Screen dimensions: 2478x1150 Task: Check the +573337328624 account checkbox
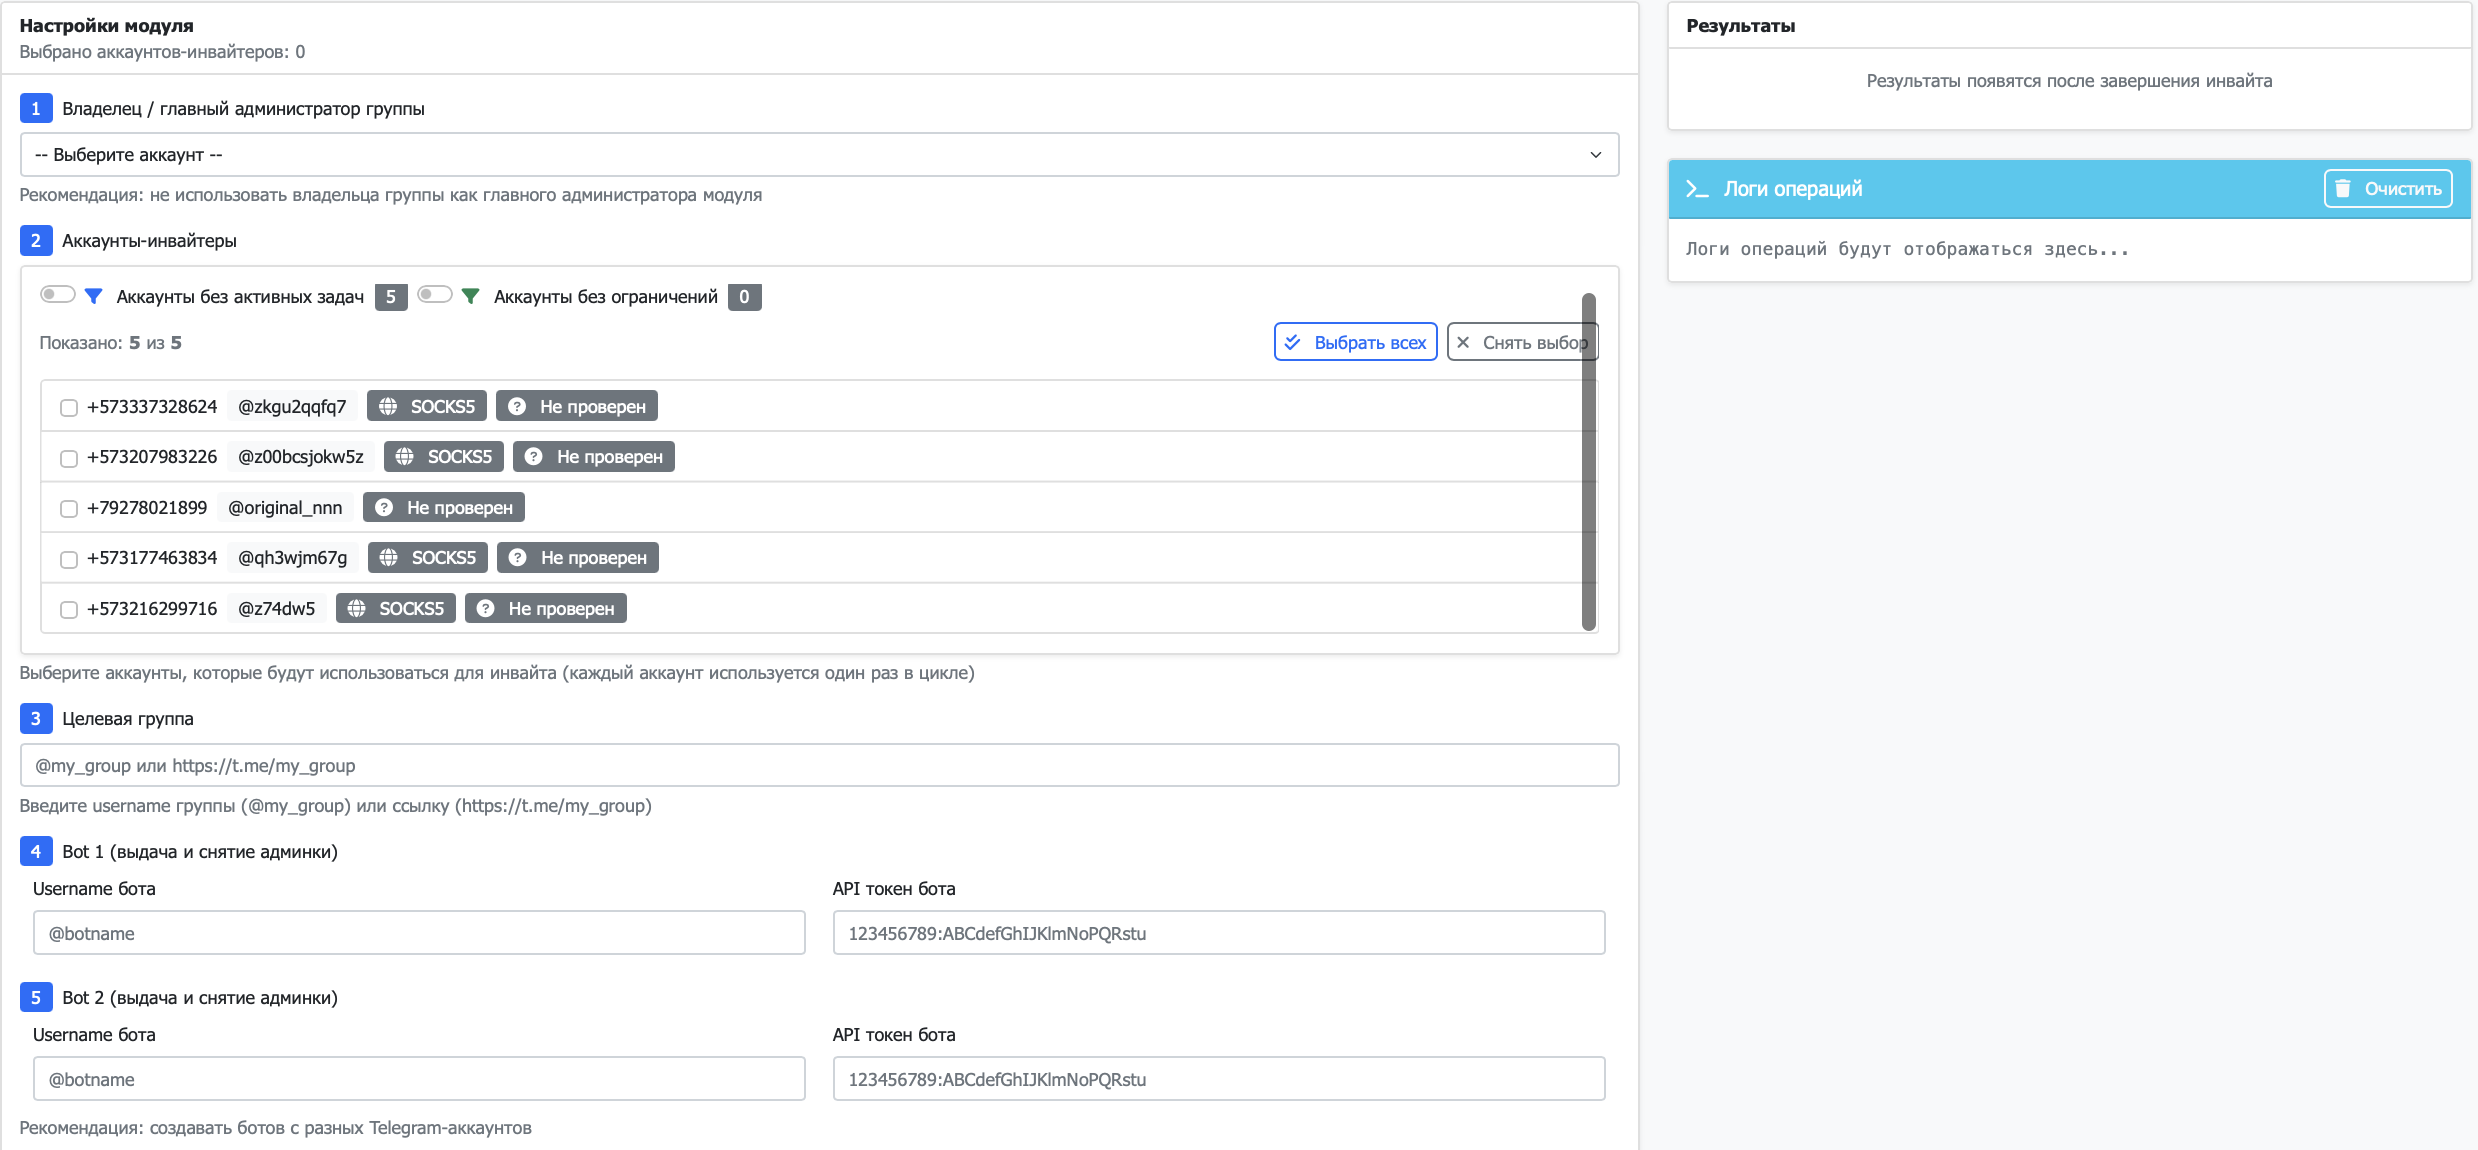[69, 407]
